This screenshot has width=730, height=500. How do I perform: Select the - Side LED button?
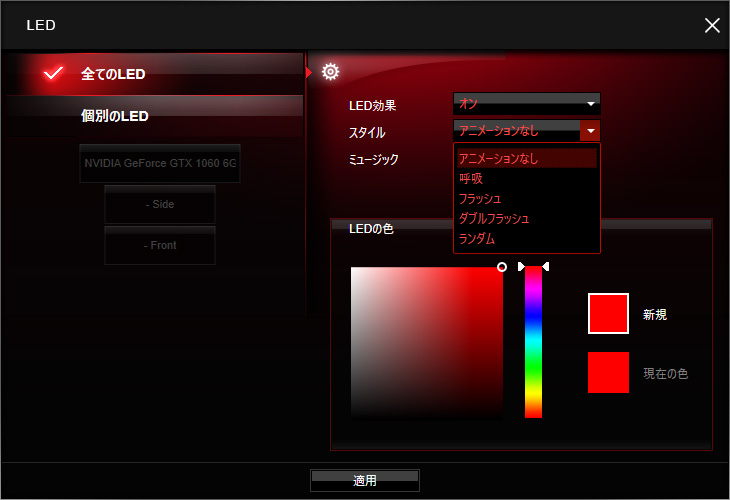(160, 204)
